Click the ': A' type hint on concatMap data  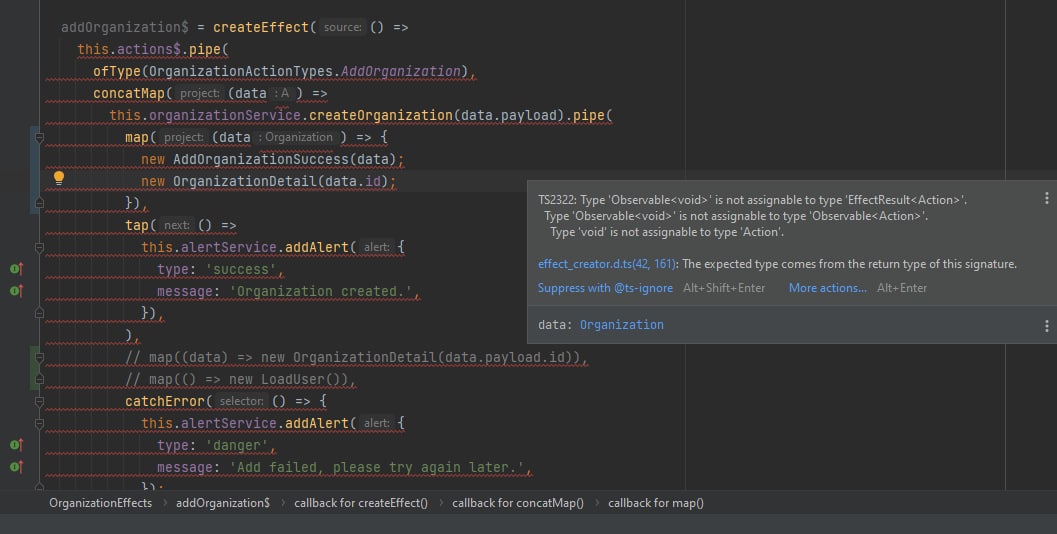[282, 93]
